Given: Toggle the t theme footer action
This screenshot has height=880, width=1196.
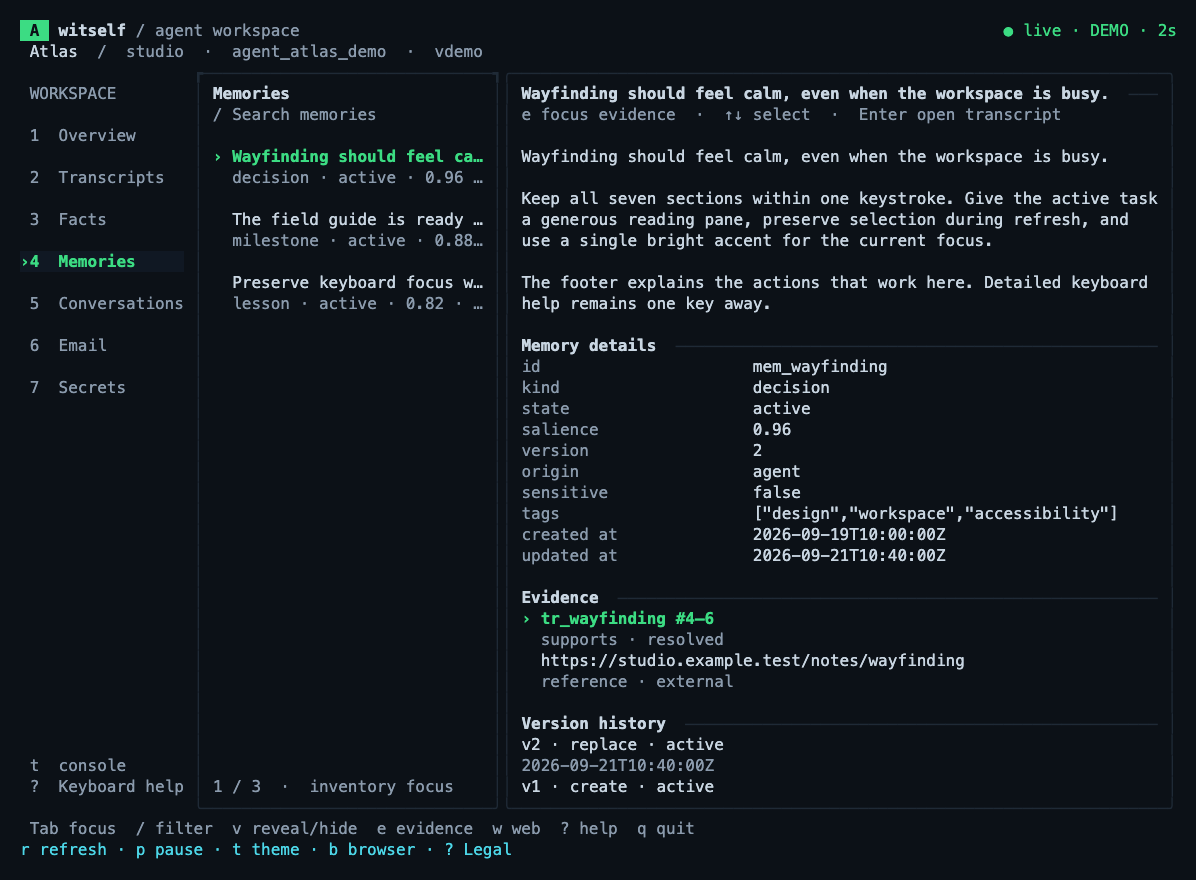Looking at the screenshot, I should (x=266, y=849).
